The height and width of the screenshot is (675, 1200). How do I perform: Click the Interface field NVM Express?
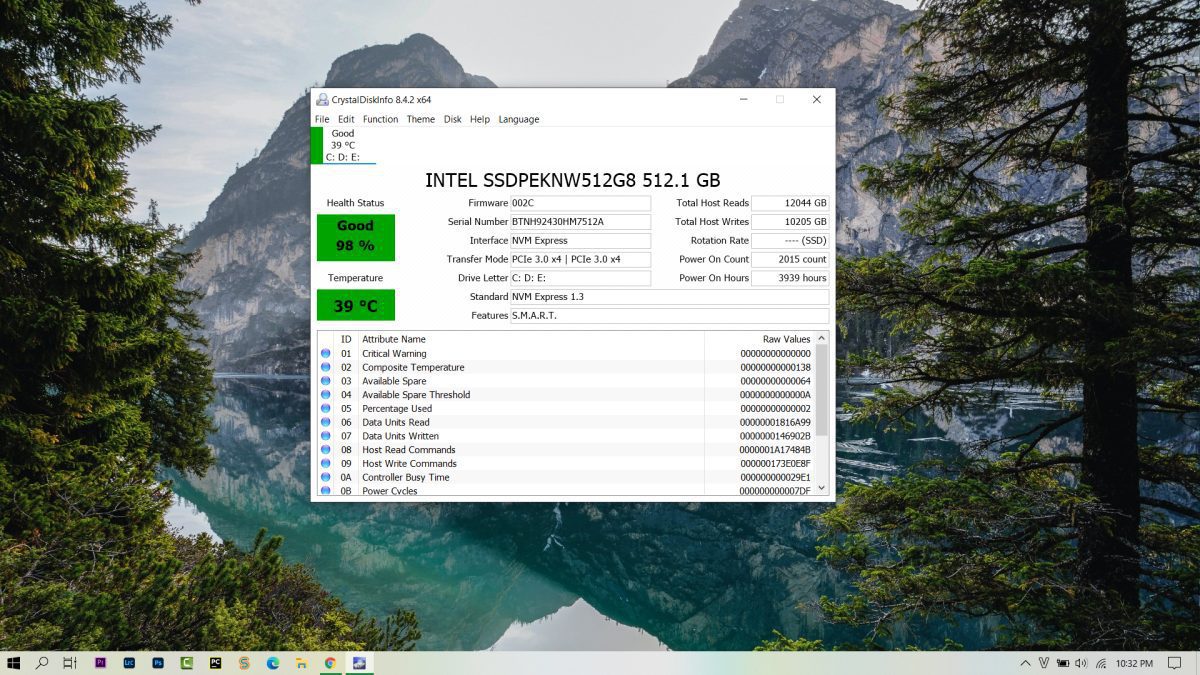click(580, 241)
